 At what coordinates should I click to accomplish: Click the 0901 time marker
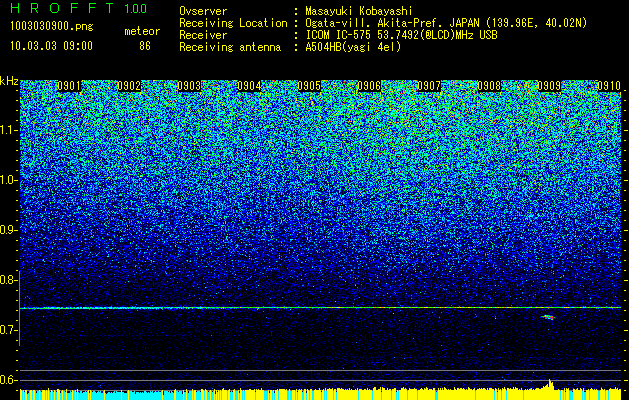(69, 86)
